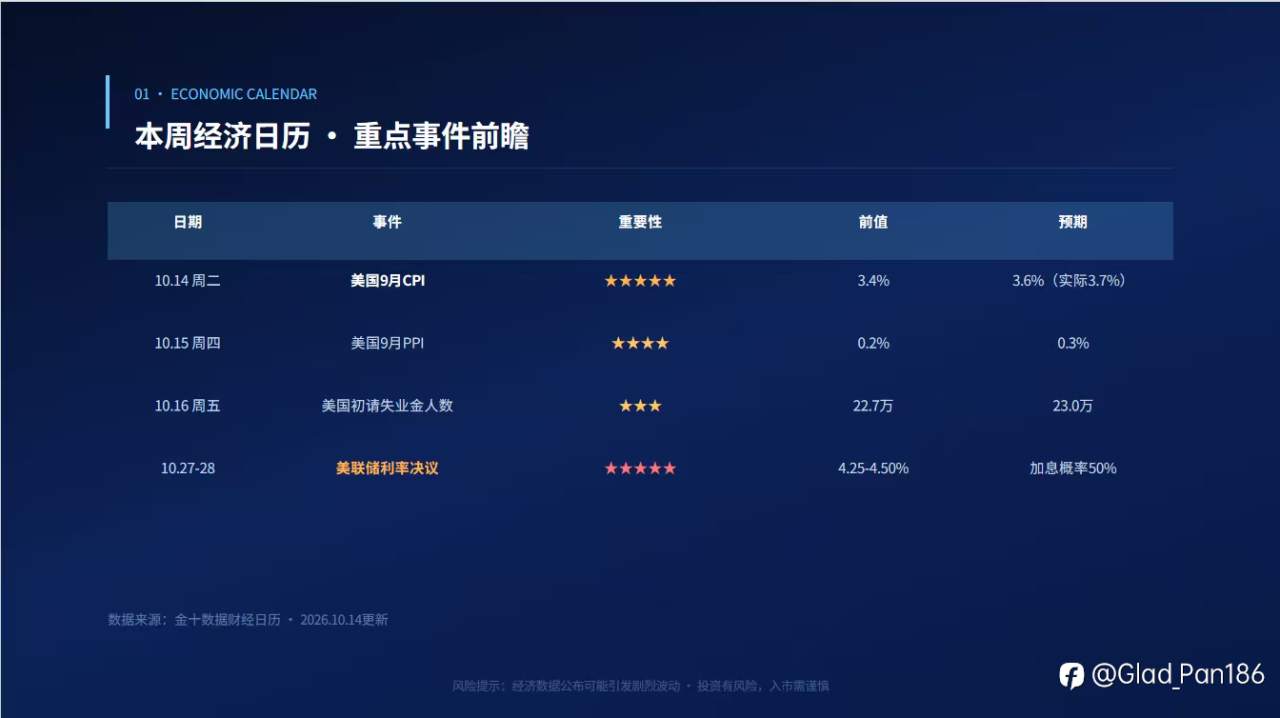This screenshot has height=718, width=1280.
Task: Select the 美国初请失业金人数 event
Action: [387, 406]
